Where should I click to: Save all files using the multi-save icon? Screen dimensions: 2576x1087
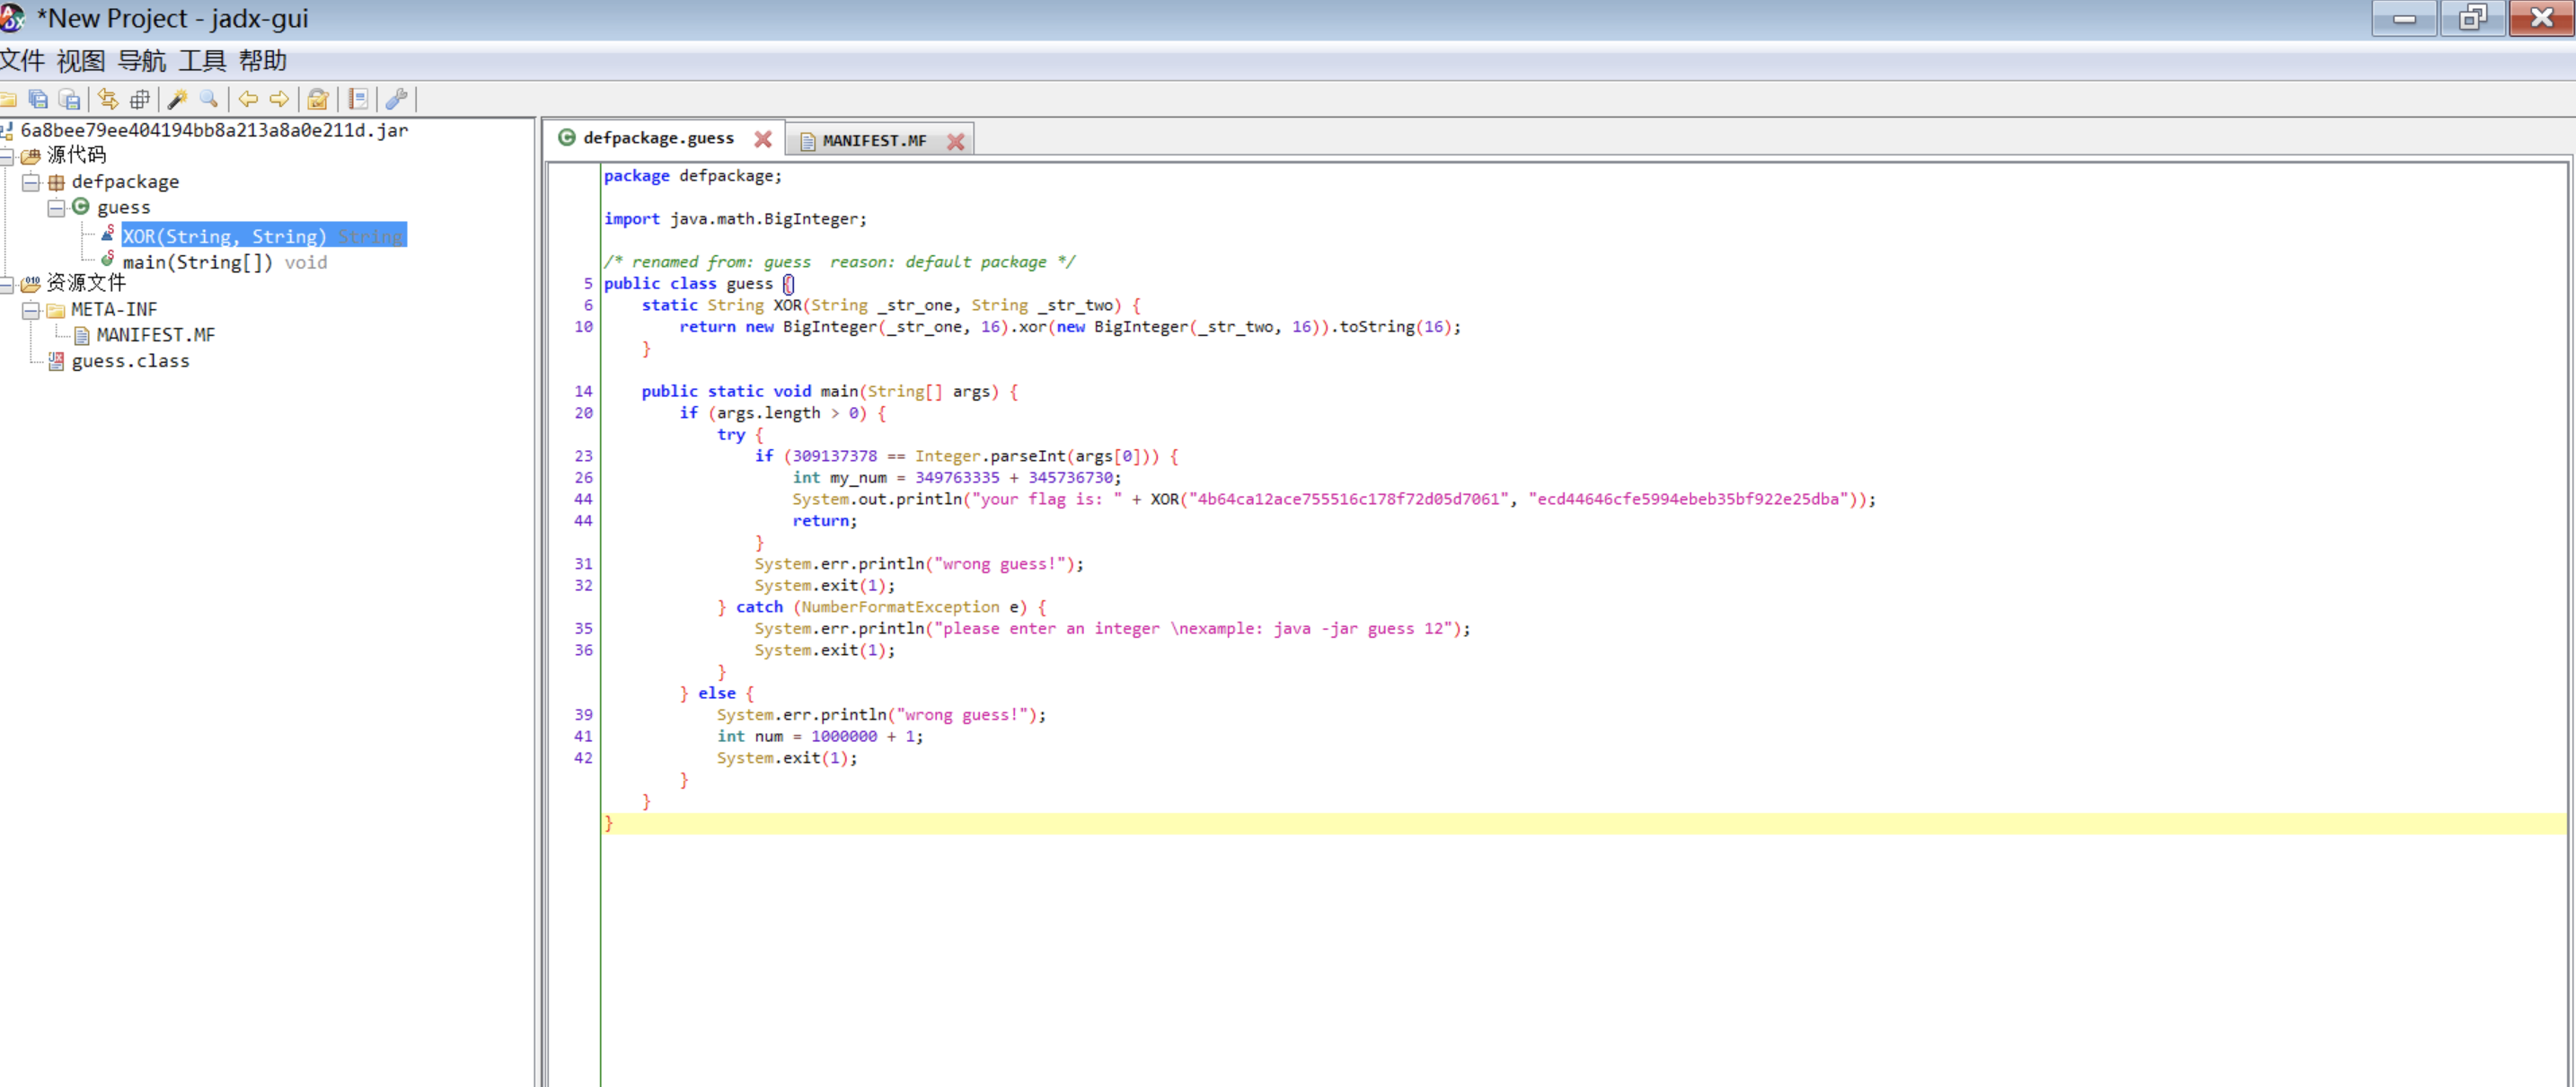coord(38,99)
